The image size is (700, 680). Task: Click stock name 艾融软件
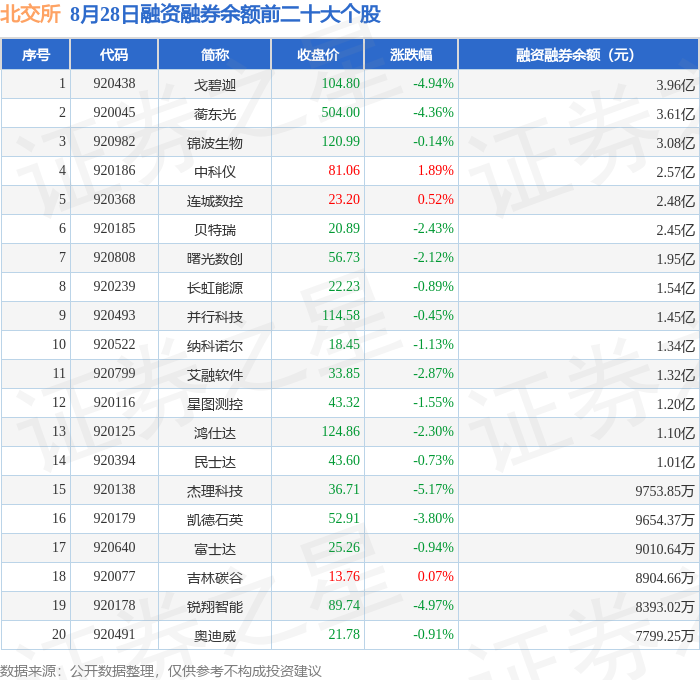click(x=215, y=375)
